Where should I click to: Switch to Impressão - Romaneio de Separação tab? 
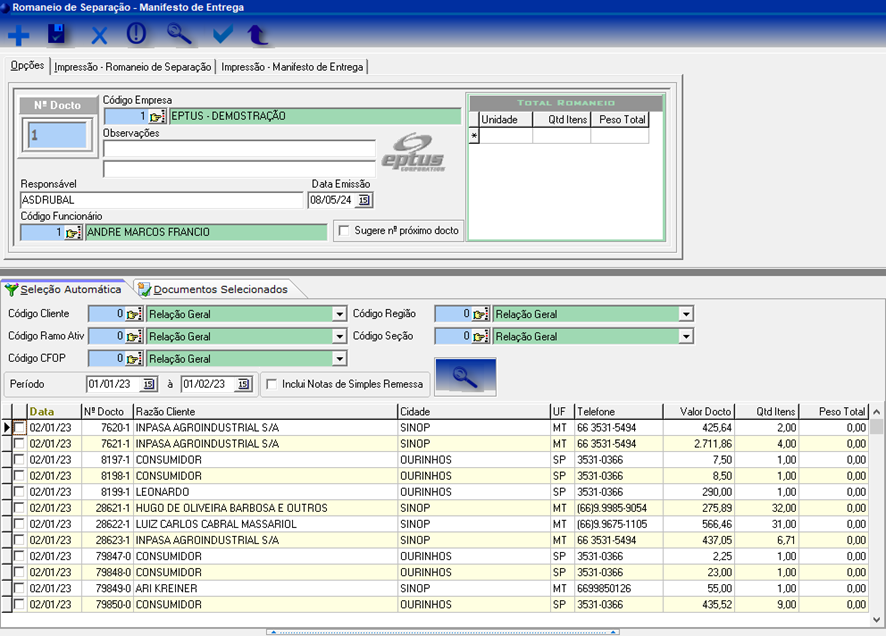coord(133,67)
